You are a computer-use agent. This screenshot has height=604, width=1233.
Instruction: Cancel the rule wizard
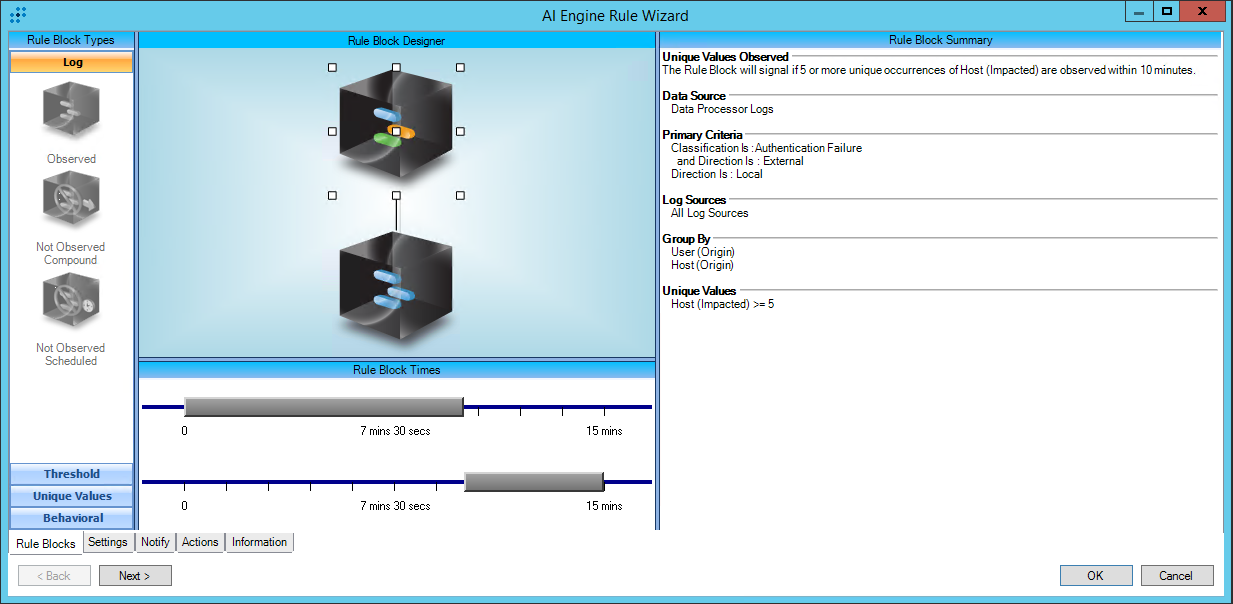click(x=1176, y=576)
